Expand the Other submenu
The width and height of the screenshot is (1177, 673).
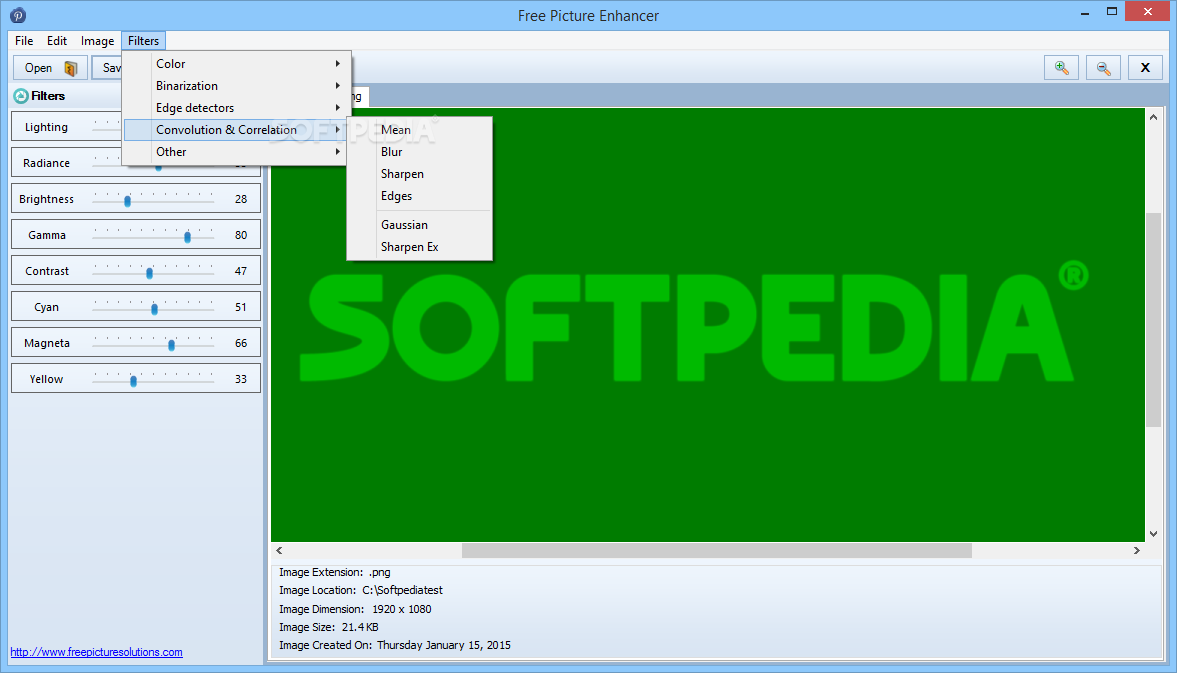tap(236, 152)
